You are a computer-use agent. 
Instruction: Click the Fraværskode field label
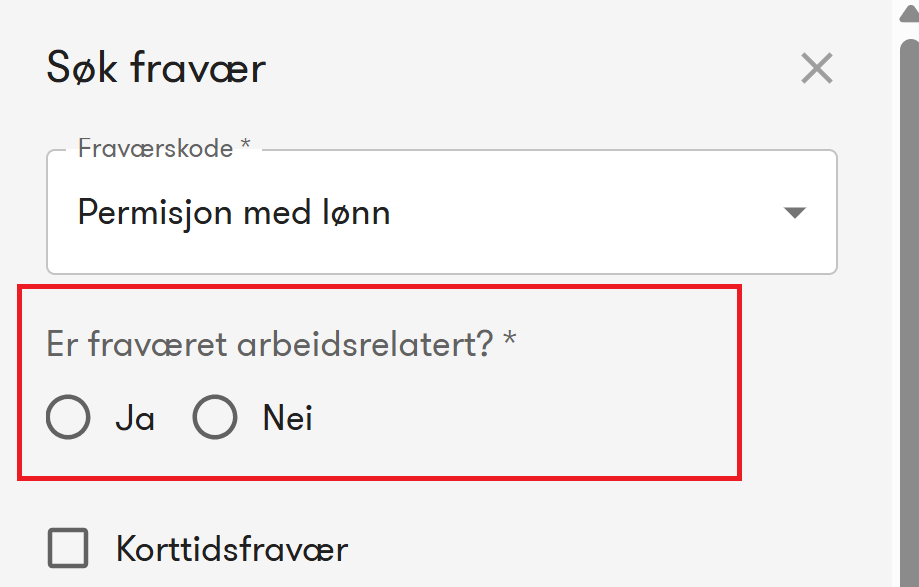155,149
